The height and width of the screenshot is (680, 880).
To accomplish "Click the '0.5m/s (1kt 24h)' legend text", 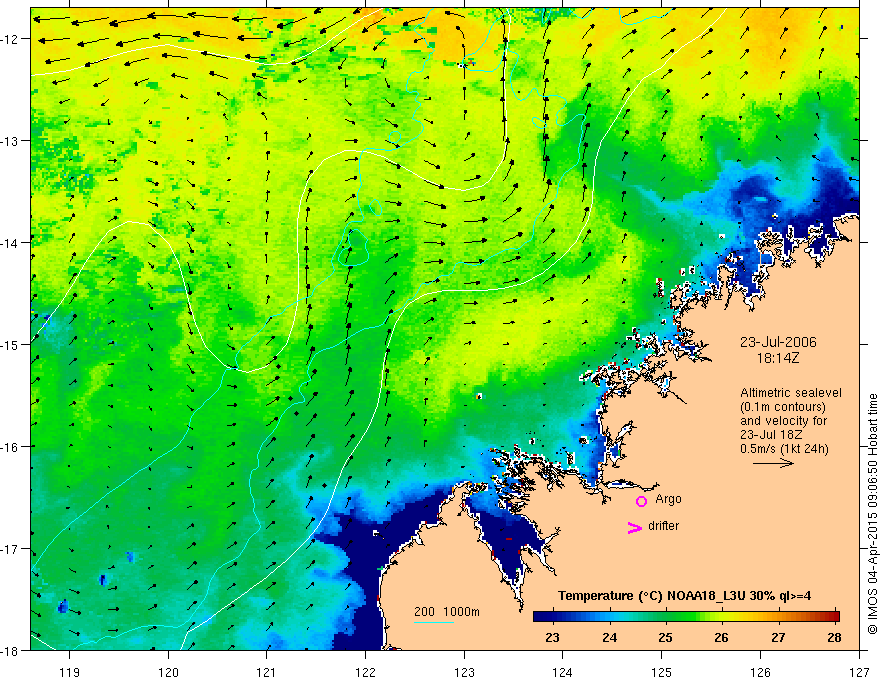I will tap(784, 449).
